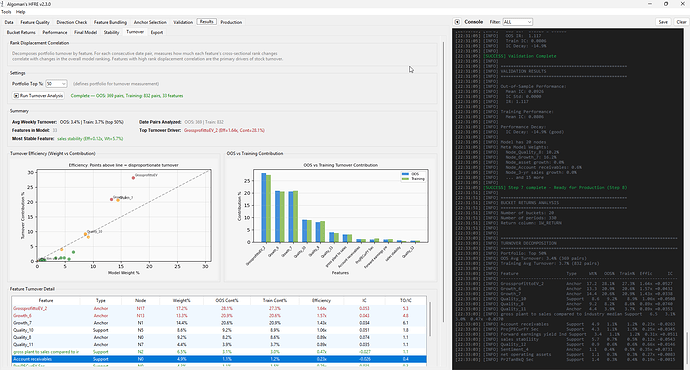Click the highlighted Account receivables row
690x370 pixels.
click(219, 359)
